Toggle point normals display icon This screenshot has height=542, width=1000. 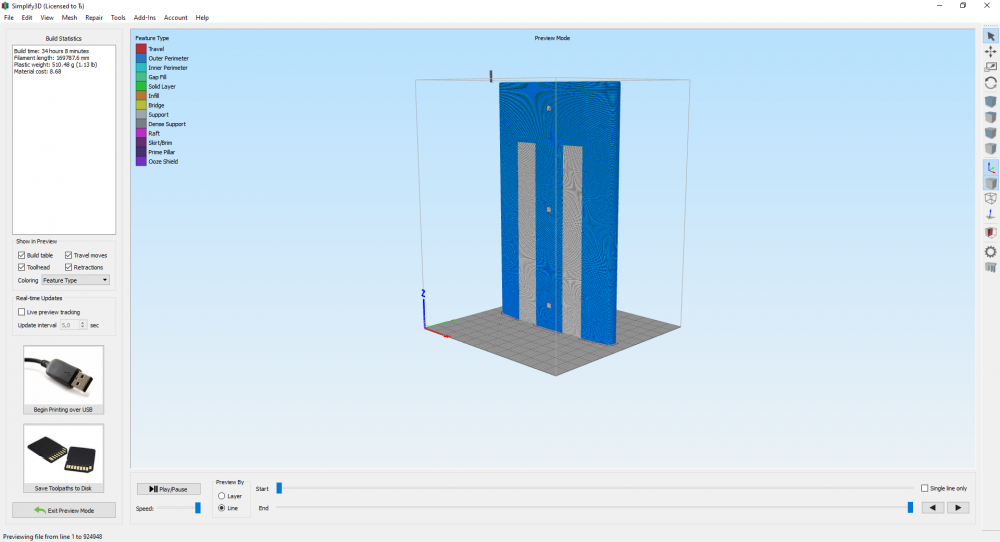pyautogui.click(x=990, y=214)
